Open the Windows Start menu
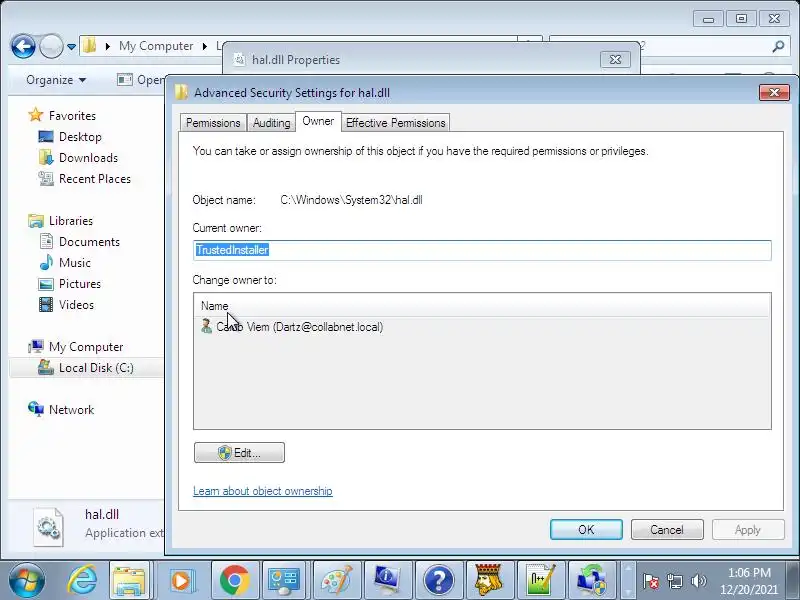 26,580
